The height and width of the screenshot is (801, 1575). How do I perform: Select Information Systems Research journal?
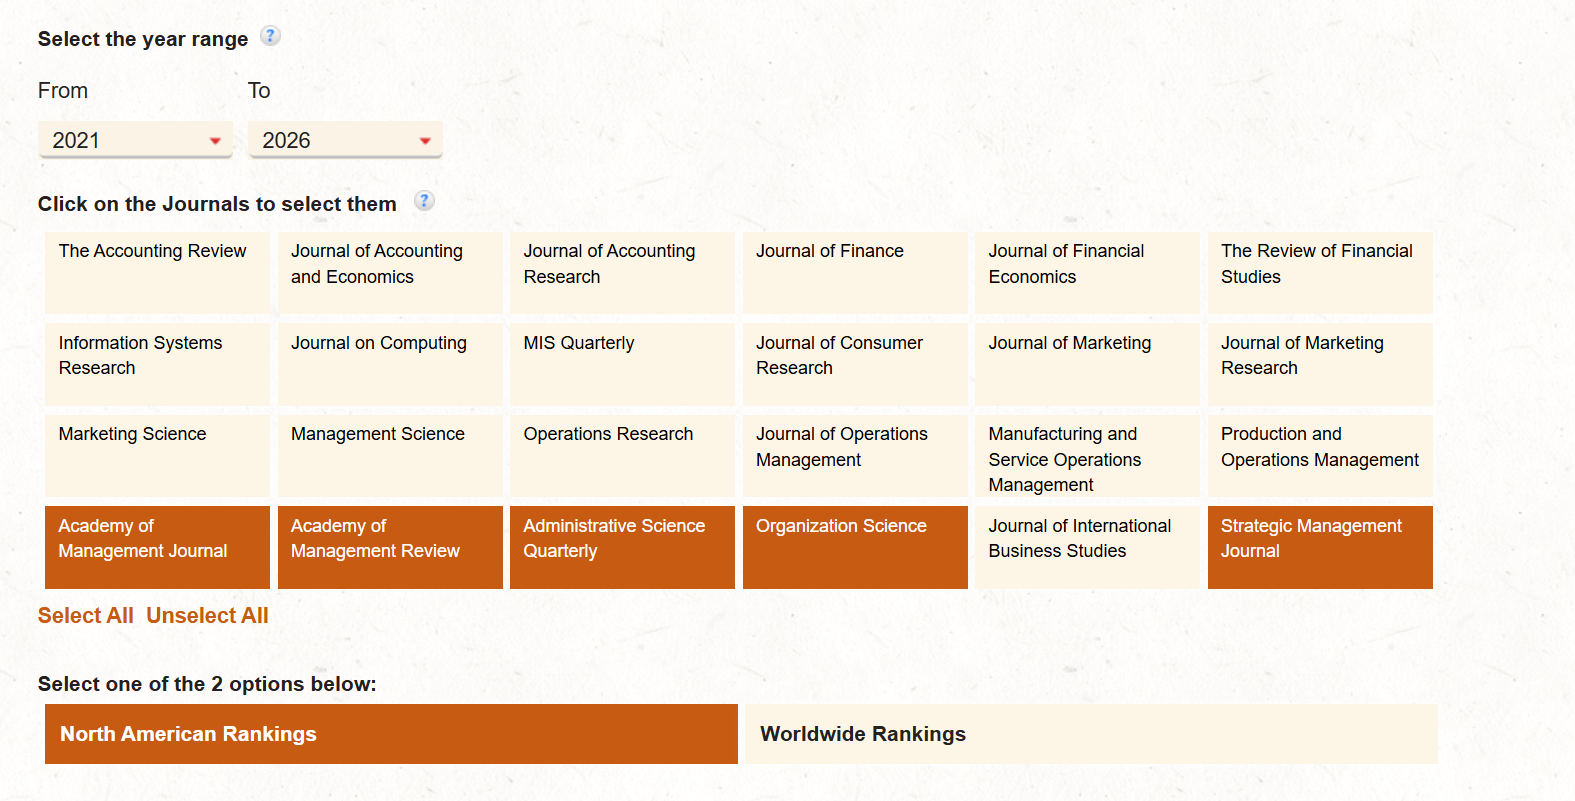157,364
